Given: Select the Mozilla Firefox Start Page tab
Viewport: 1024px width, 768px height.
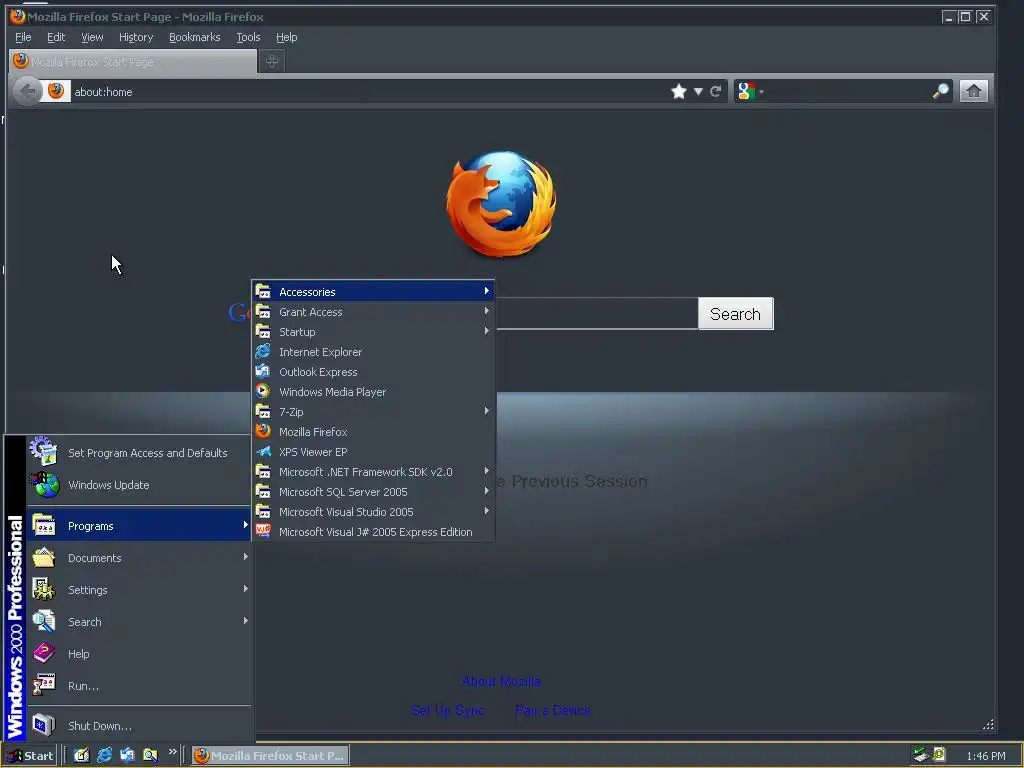Looking at the screenshot, I should pos(133,61).
